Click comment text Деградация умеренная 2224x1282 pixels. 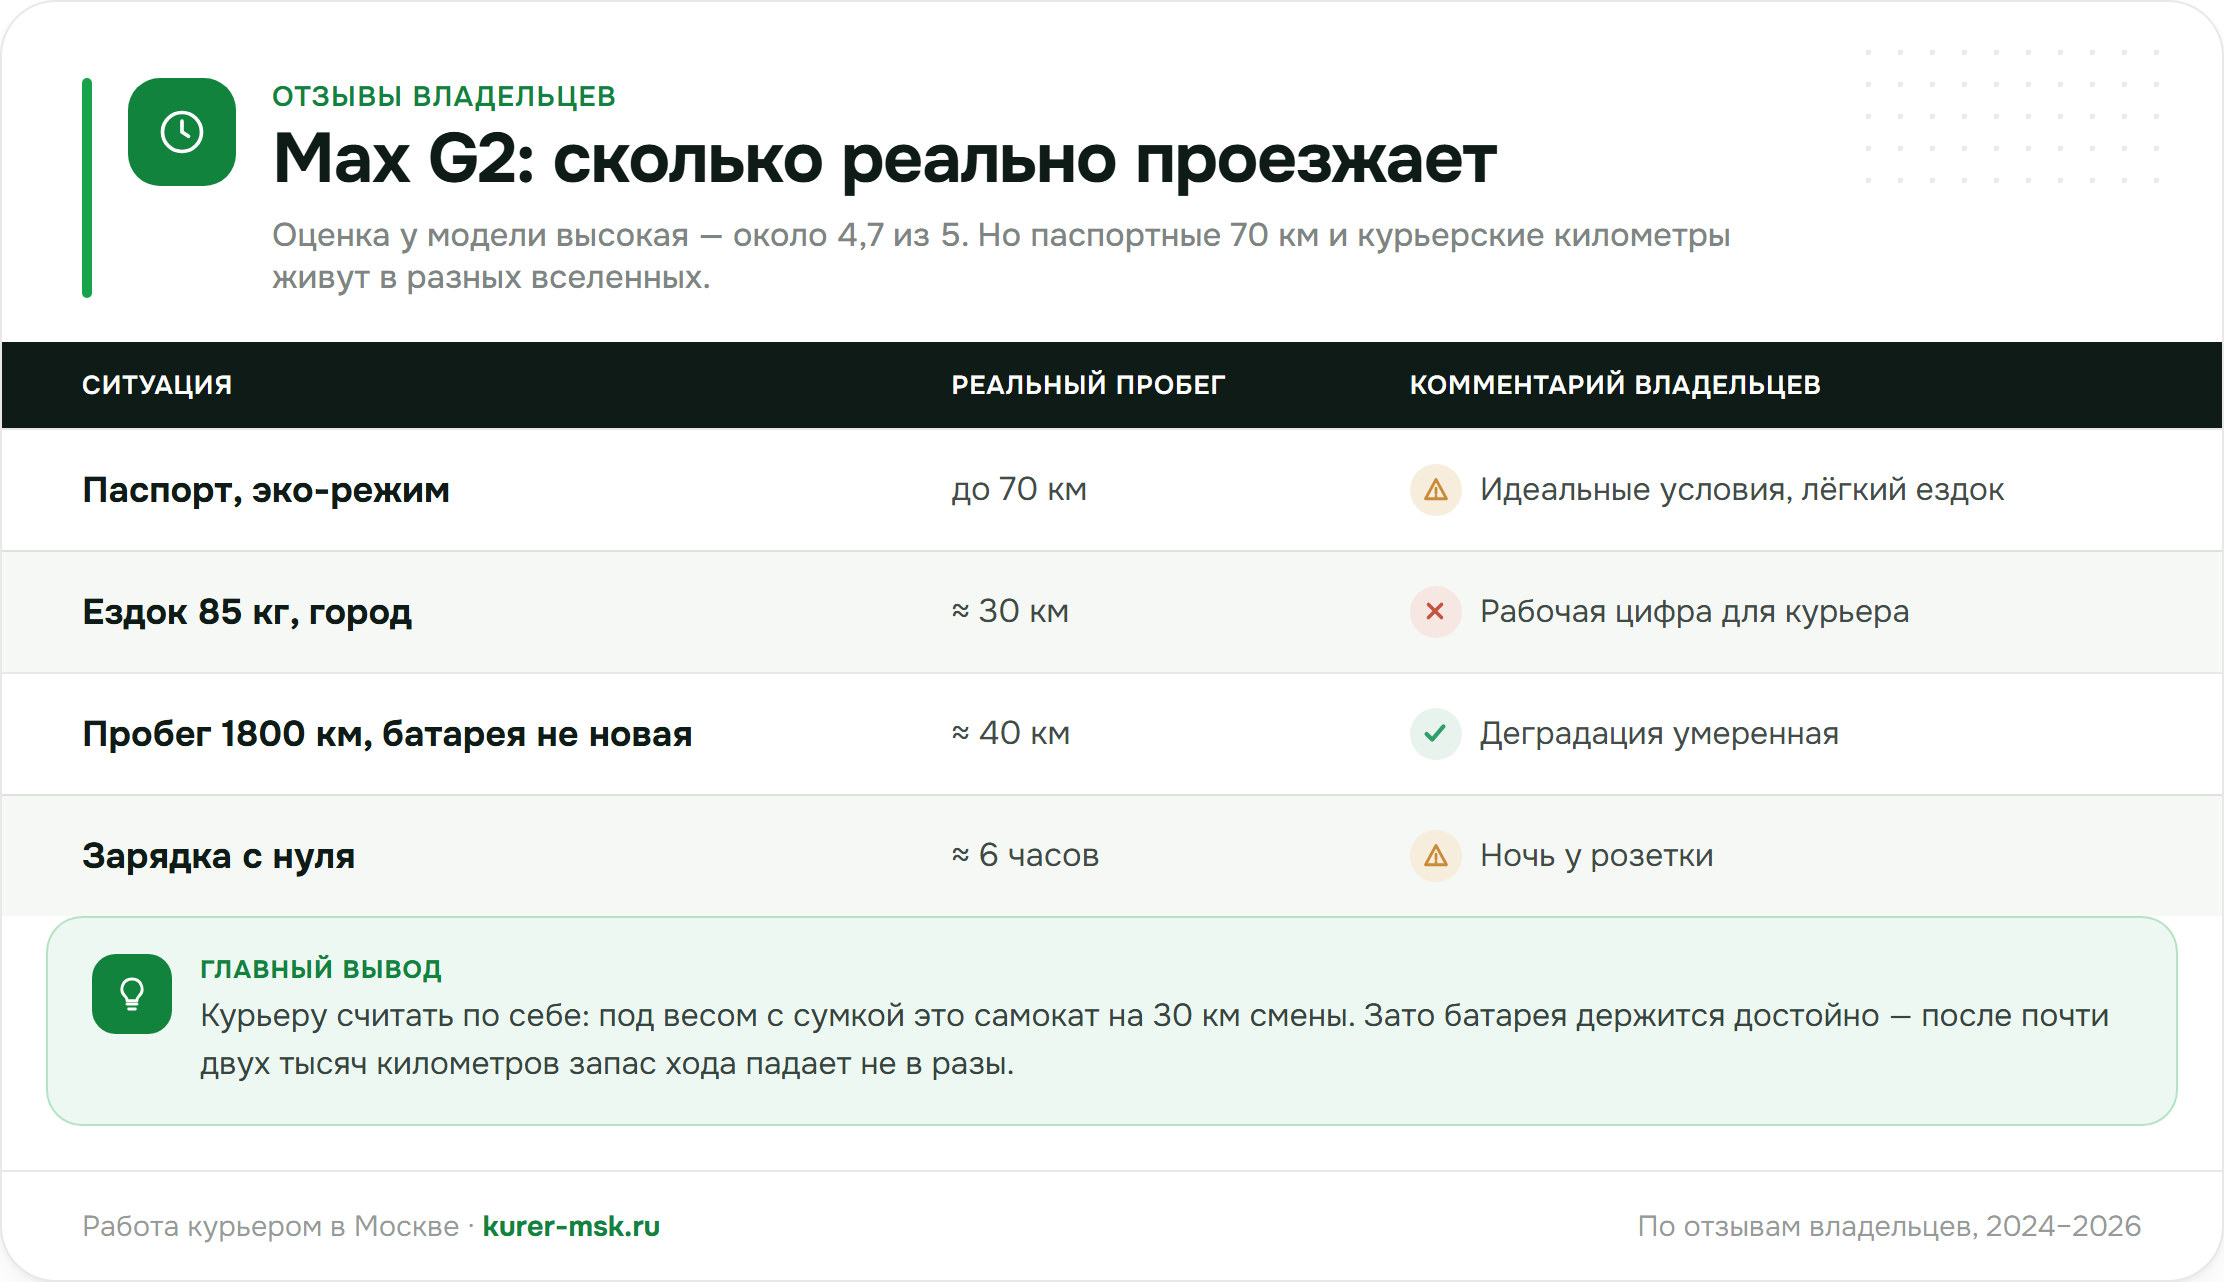click(1659, 734)
